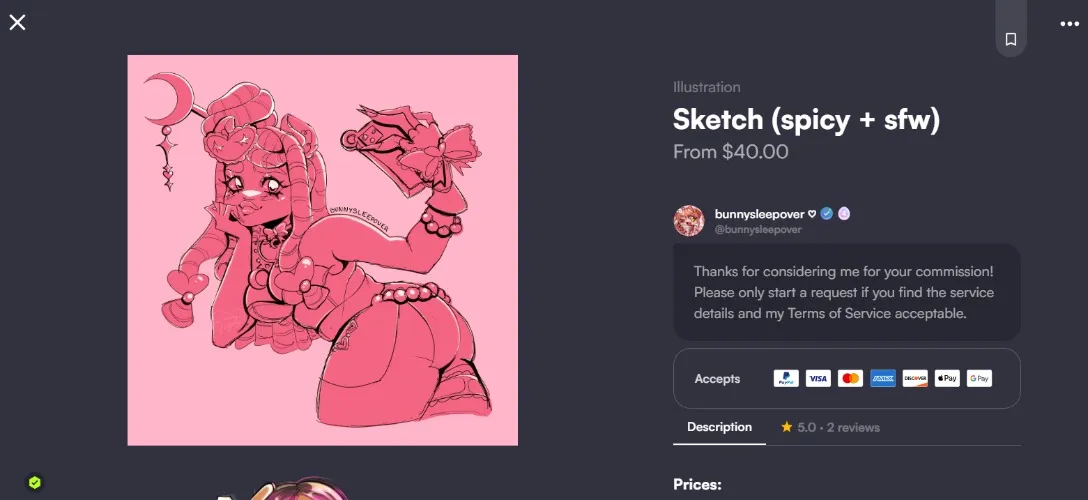Click the blue verified badge next to bunnysleepover
Viewport: 1088px width, 500px height.
[x=826, y=214]
